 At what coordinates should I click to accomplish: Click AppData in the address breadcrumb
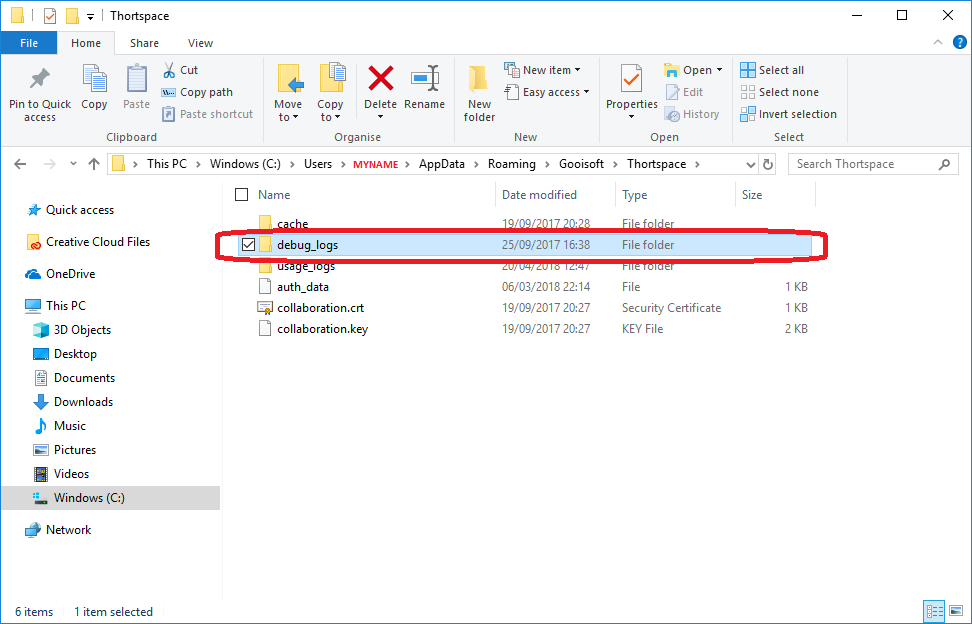441,164
